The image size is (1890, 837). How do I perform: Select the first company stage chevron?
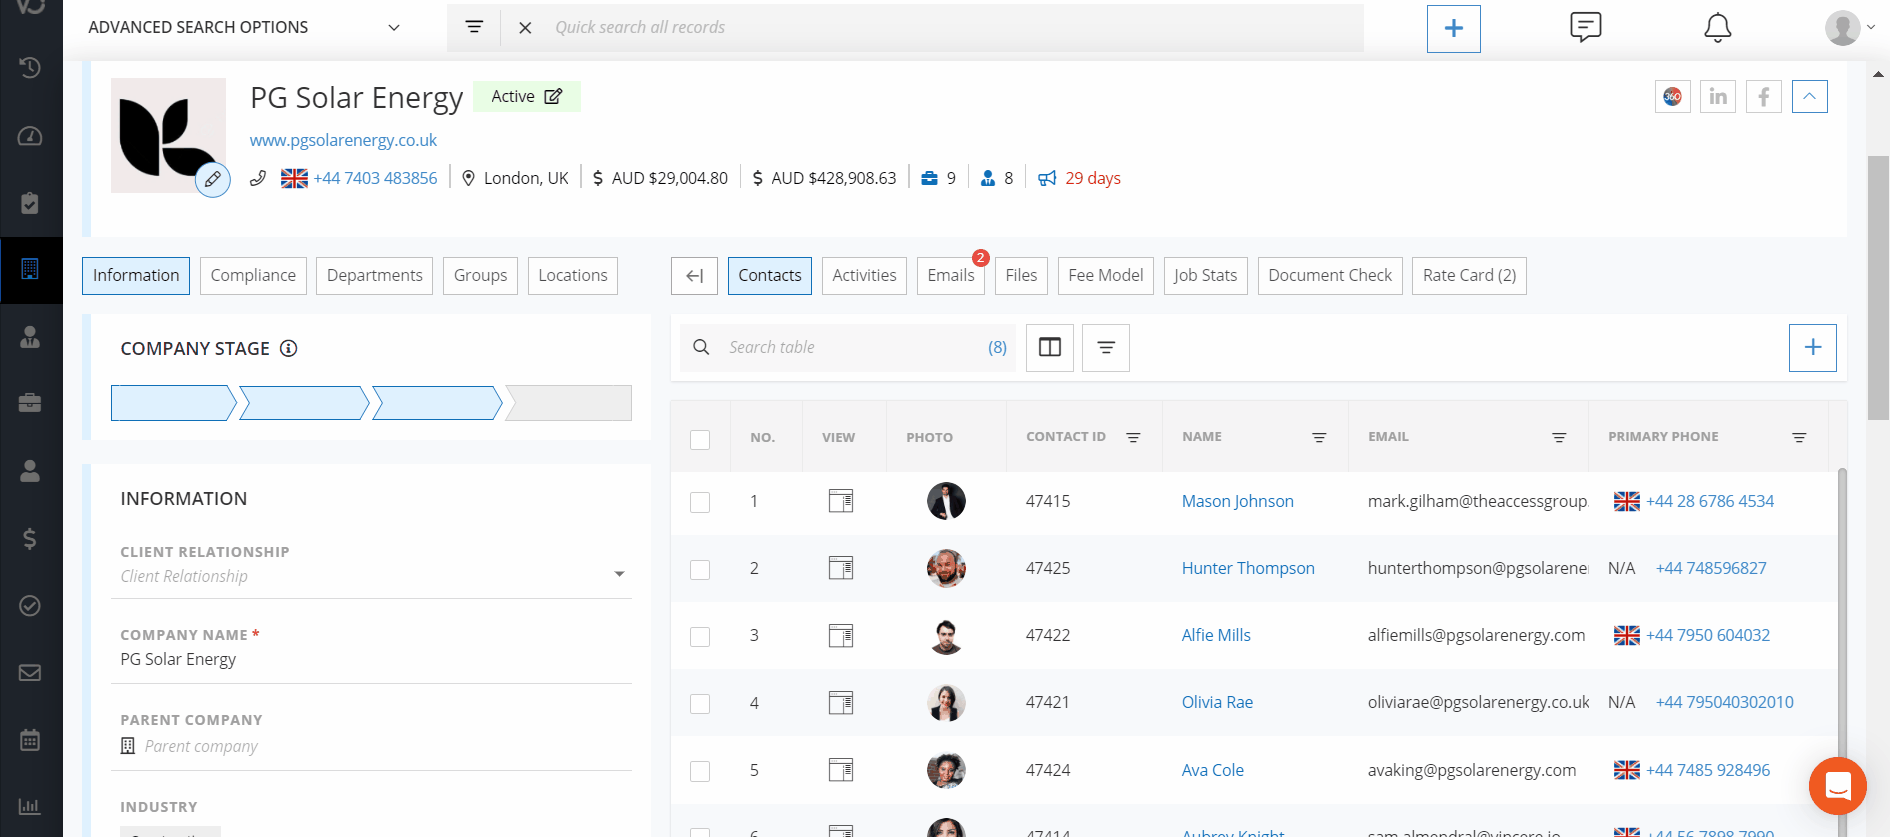click(x=173, y=403)
